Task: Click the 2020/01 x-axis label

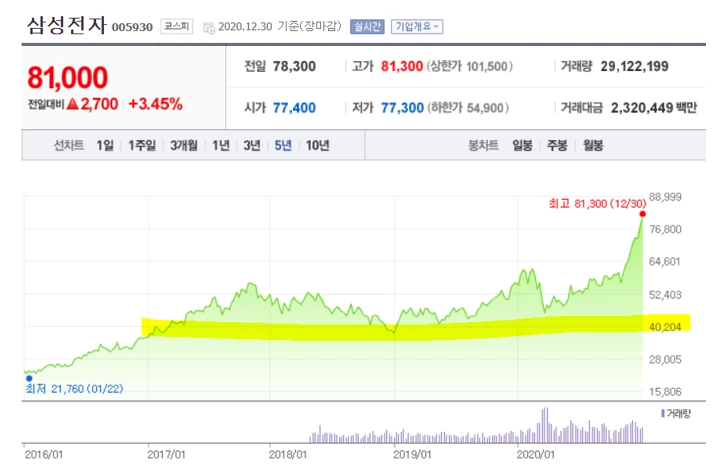Action: [x=535, y=455]
